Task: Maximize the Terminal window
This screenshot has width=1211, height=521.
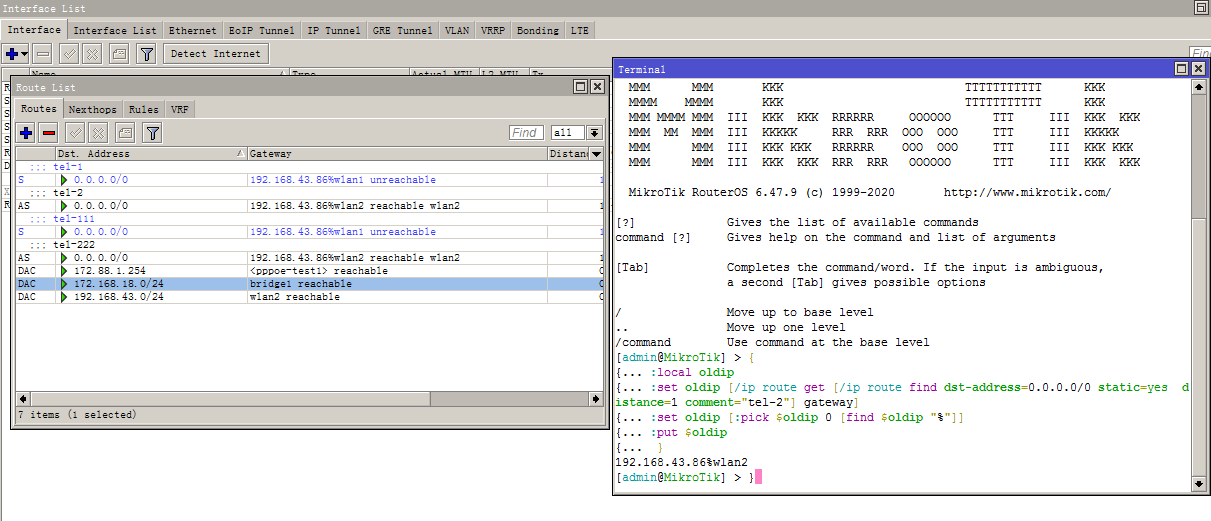Action: (1181, 68)
